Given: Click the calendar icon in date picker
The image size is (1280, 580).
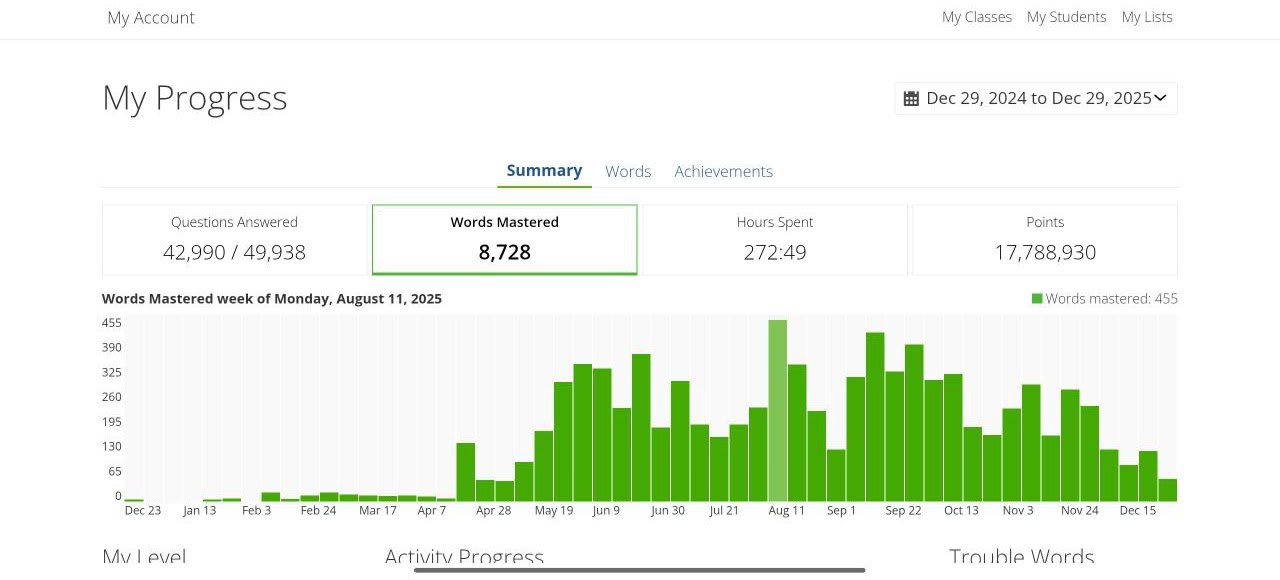Looking at the screenshot, I should tap(911, 98).
